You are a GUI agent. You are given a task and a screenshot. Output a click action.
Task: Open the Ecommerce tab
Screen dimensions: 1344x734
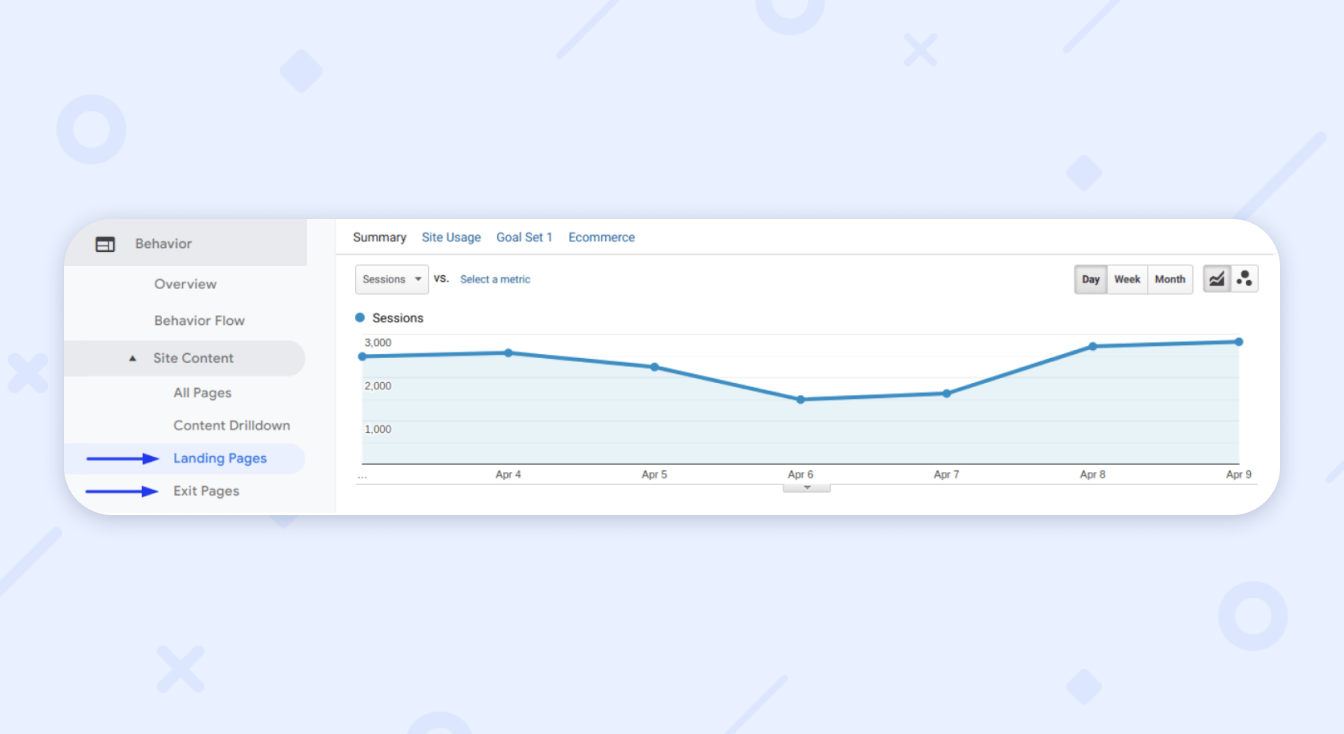pos(601,237)
